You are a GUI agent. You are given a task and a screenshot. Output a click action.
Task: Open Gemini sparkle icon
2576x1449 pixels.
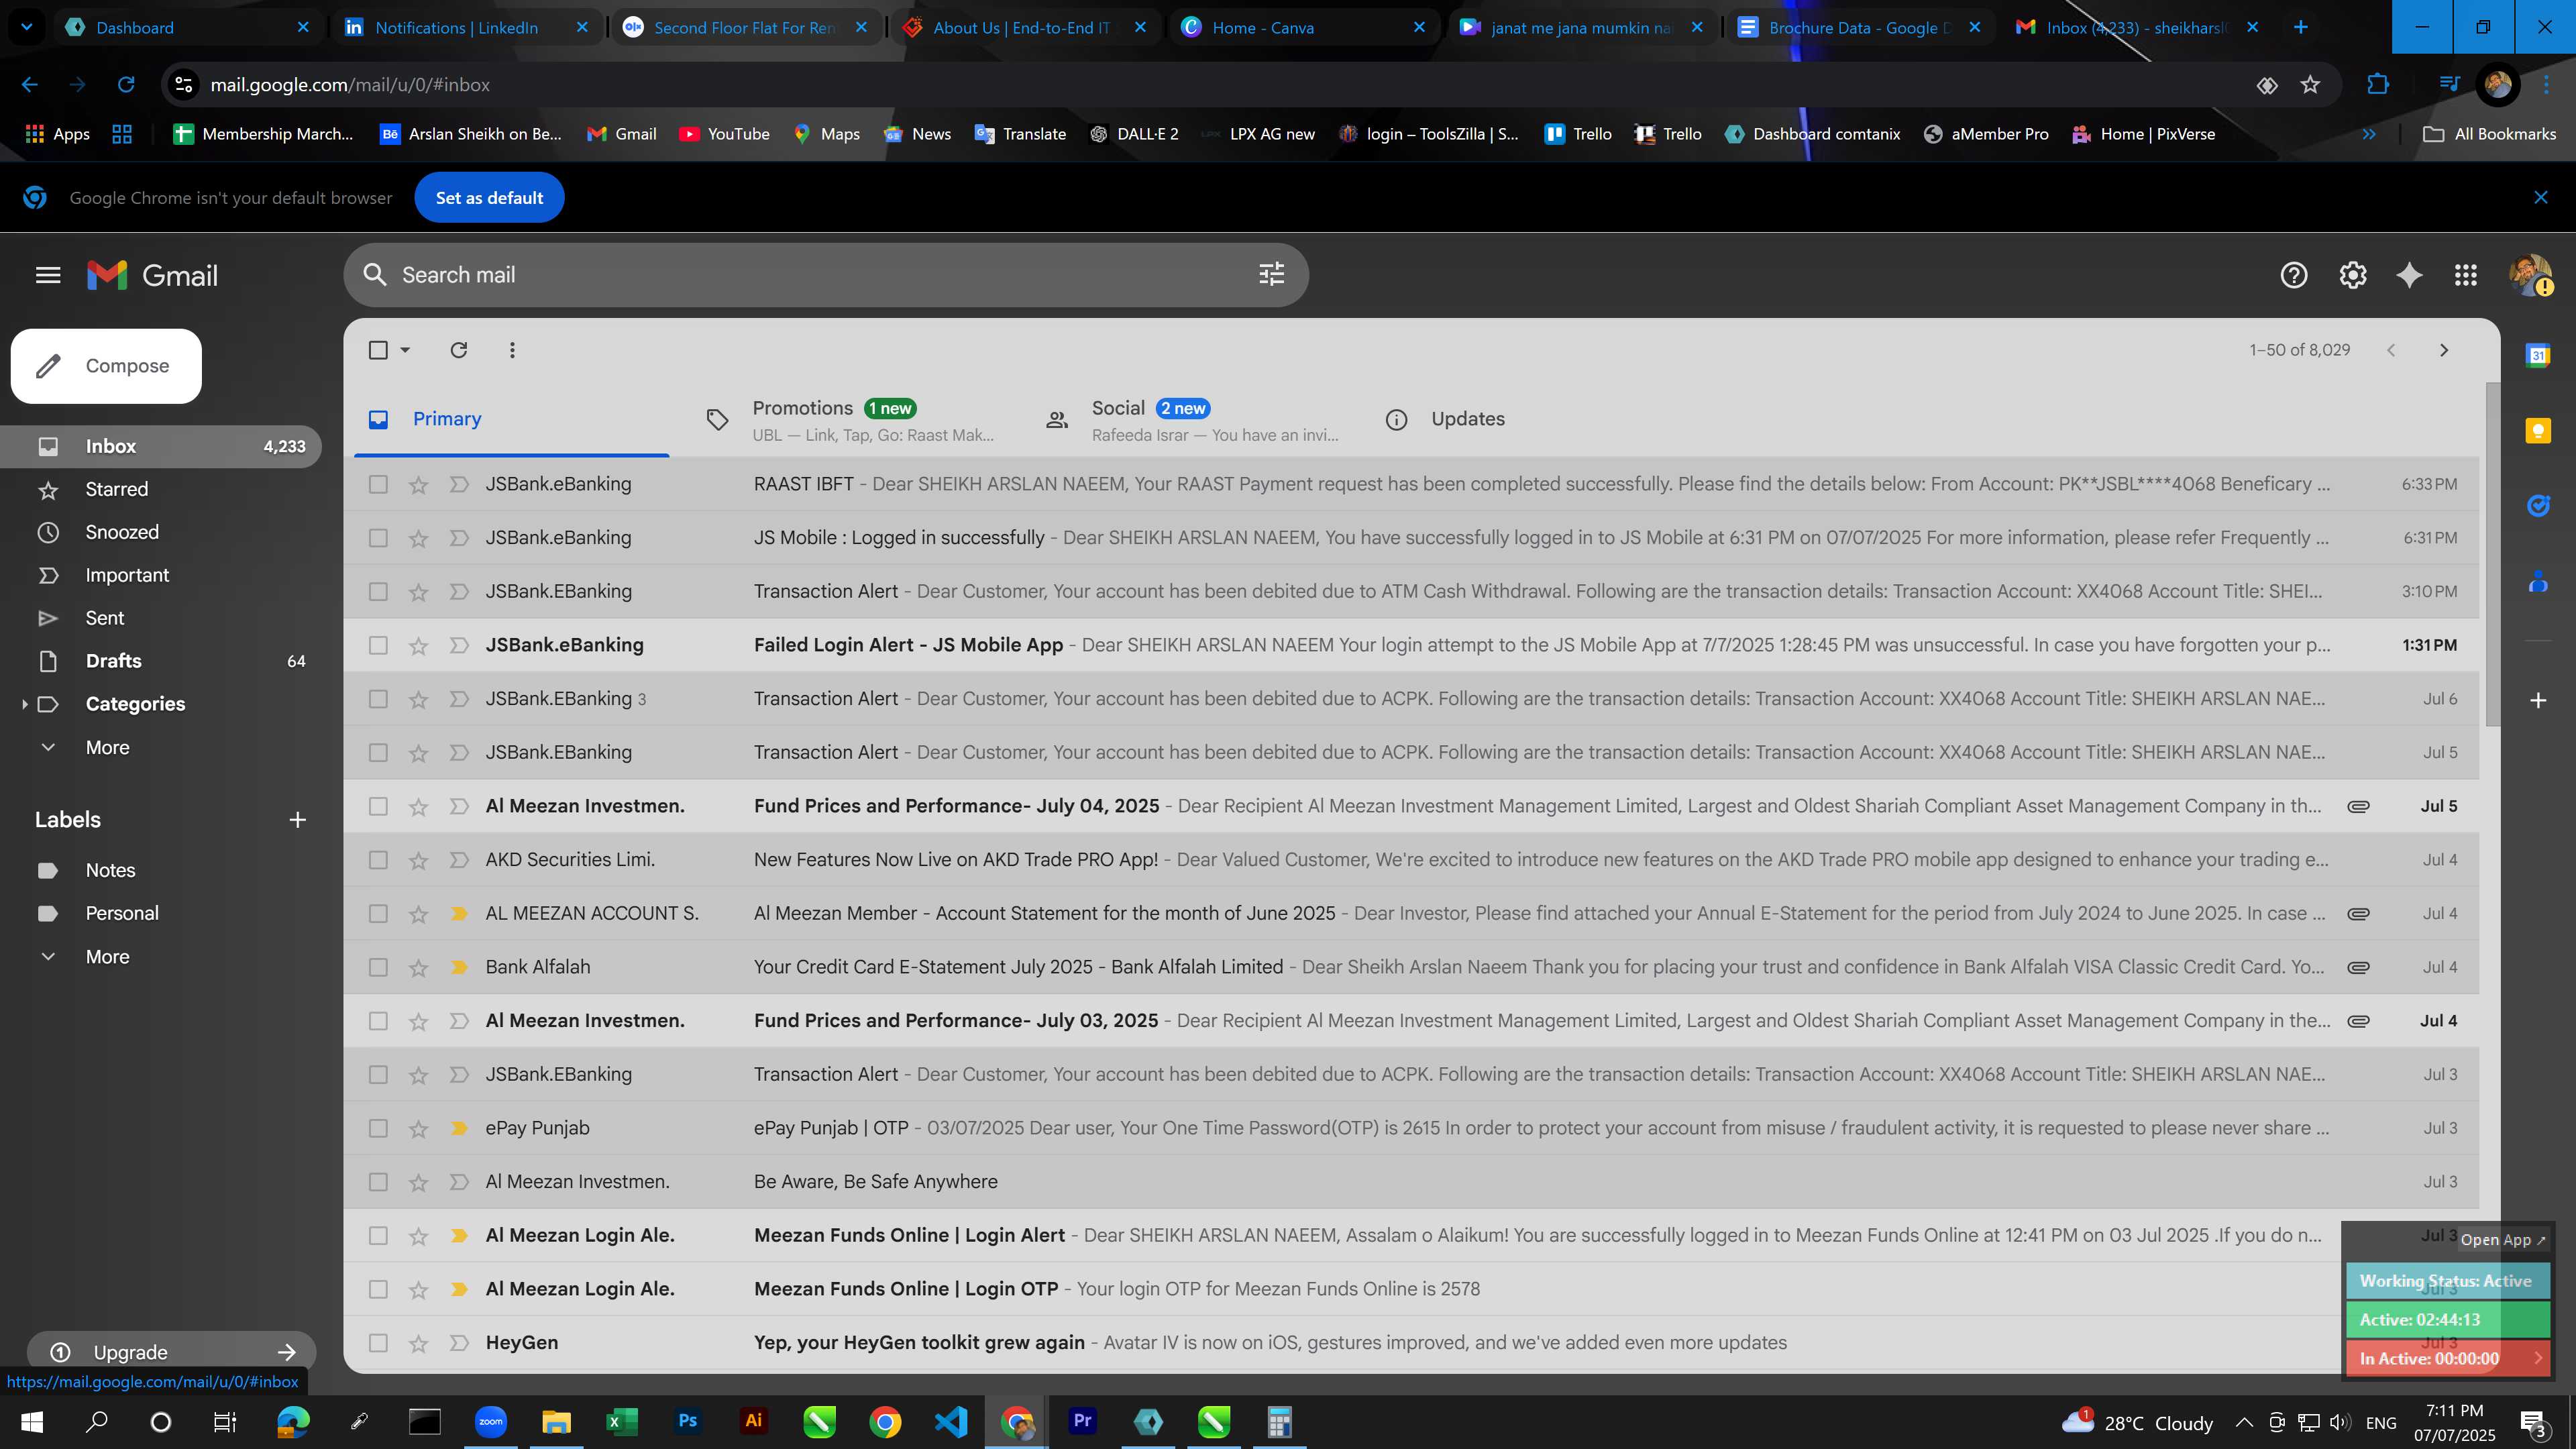click(2409, 275)
